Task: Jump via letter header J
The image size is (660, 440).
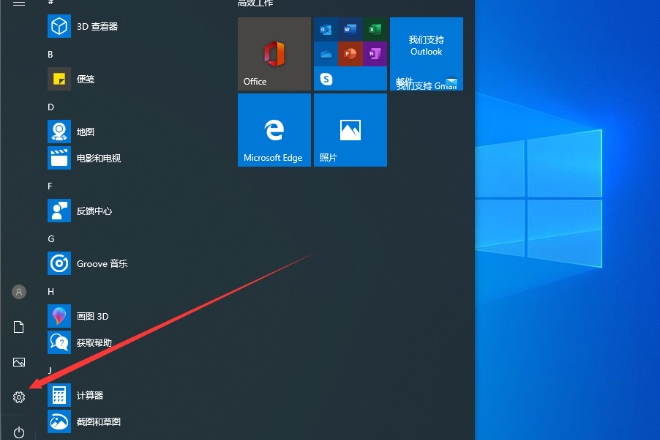Action: pos(50,371)
